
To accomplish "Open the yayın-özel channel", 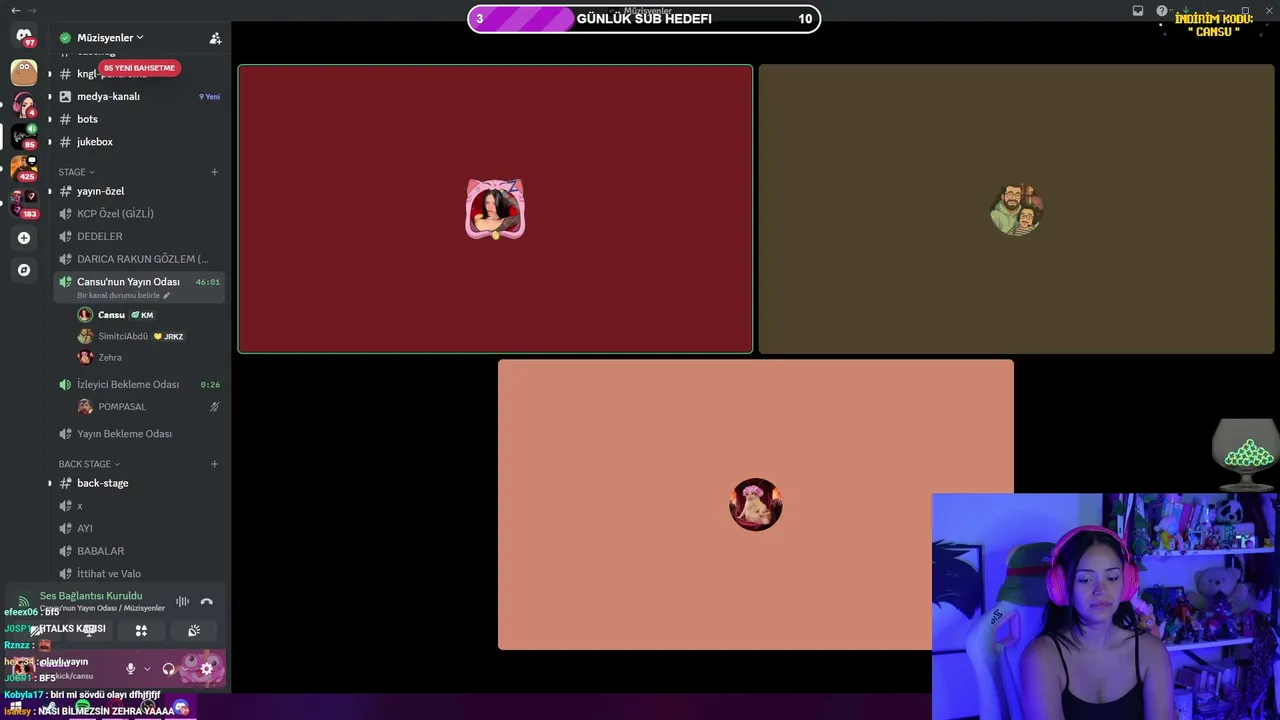I will (139, 191).
